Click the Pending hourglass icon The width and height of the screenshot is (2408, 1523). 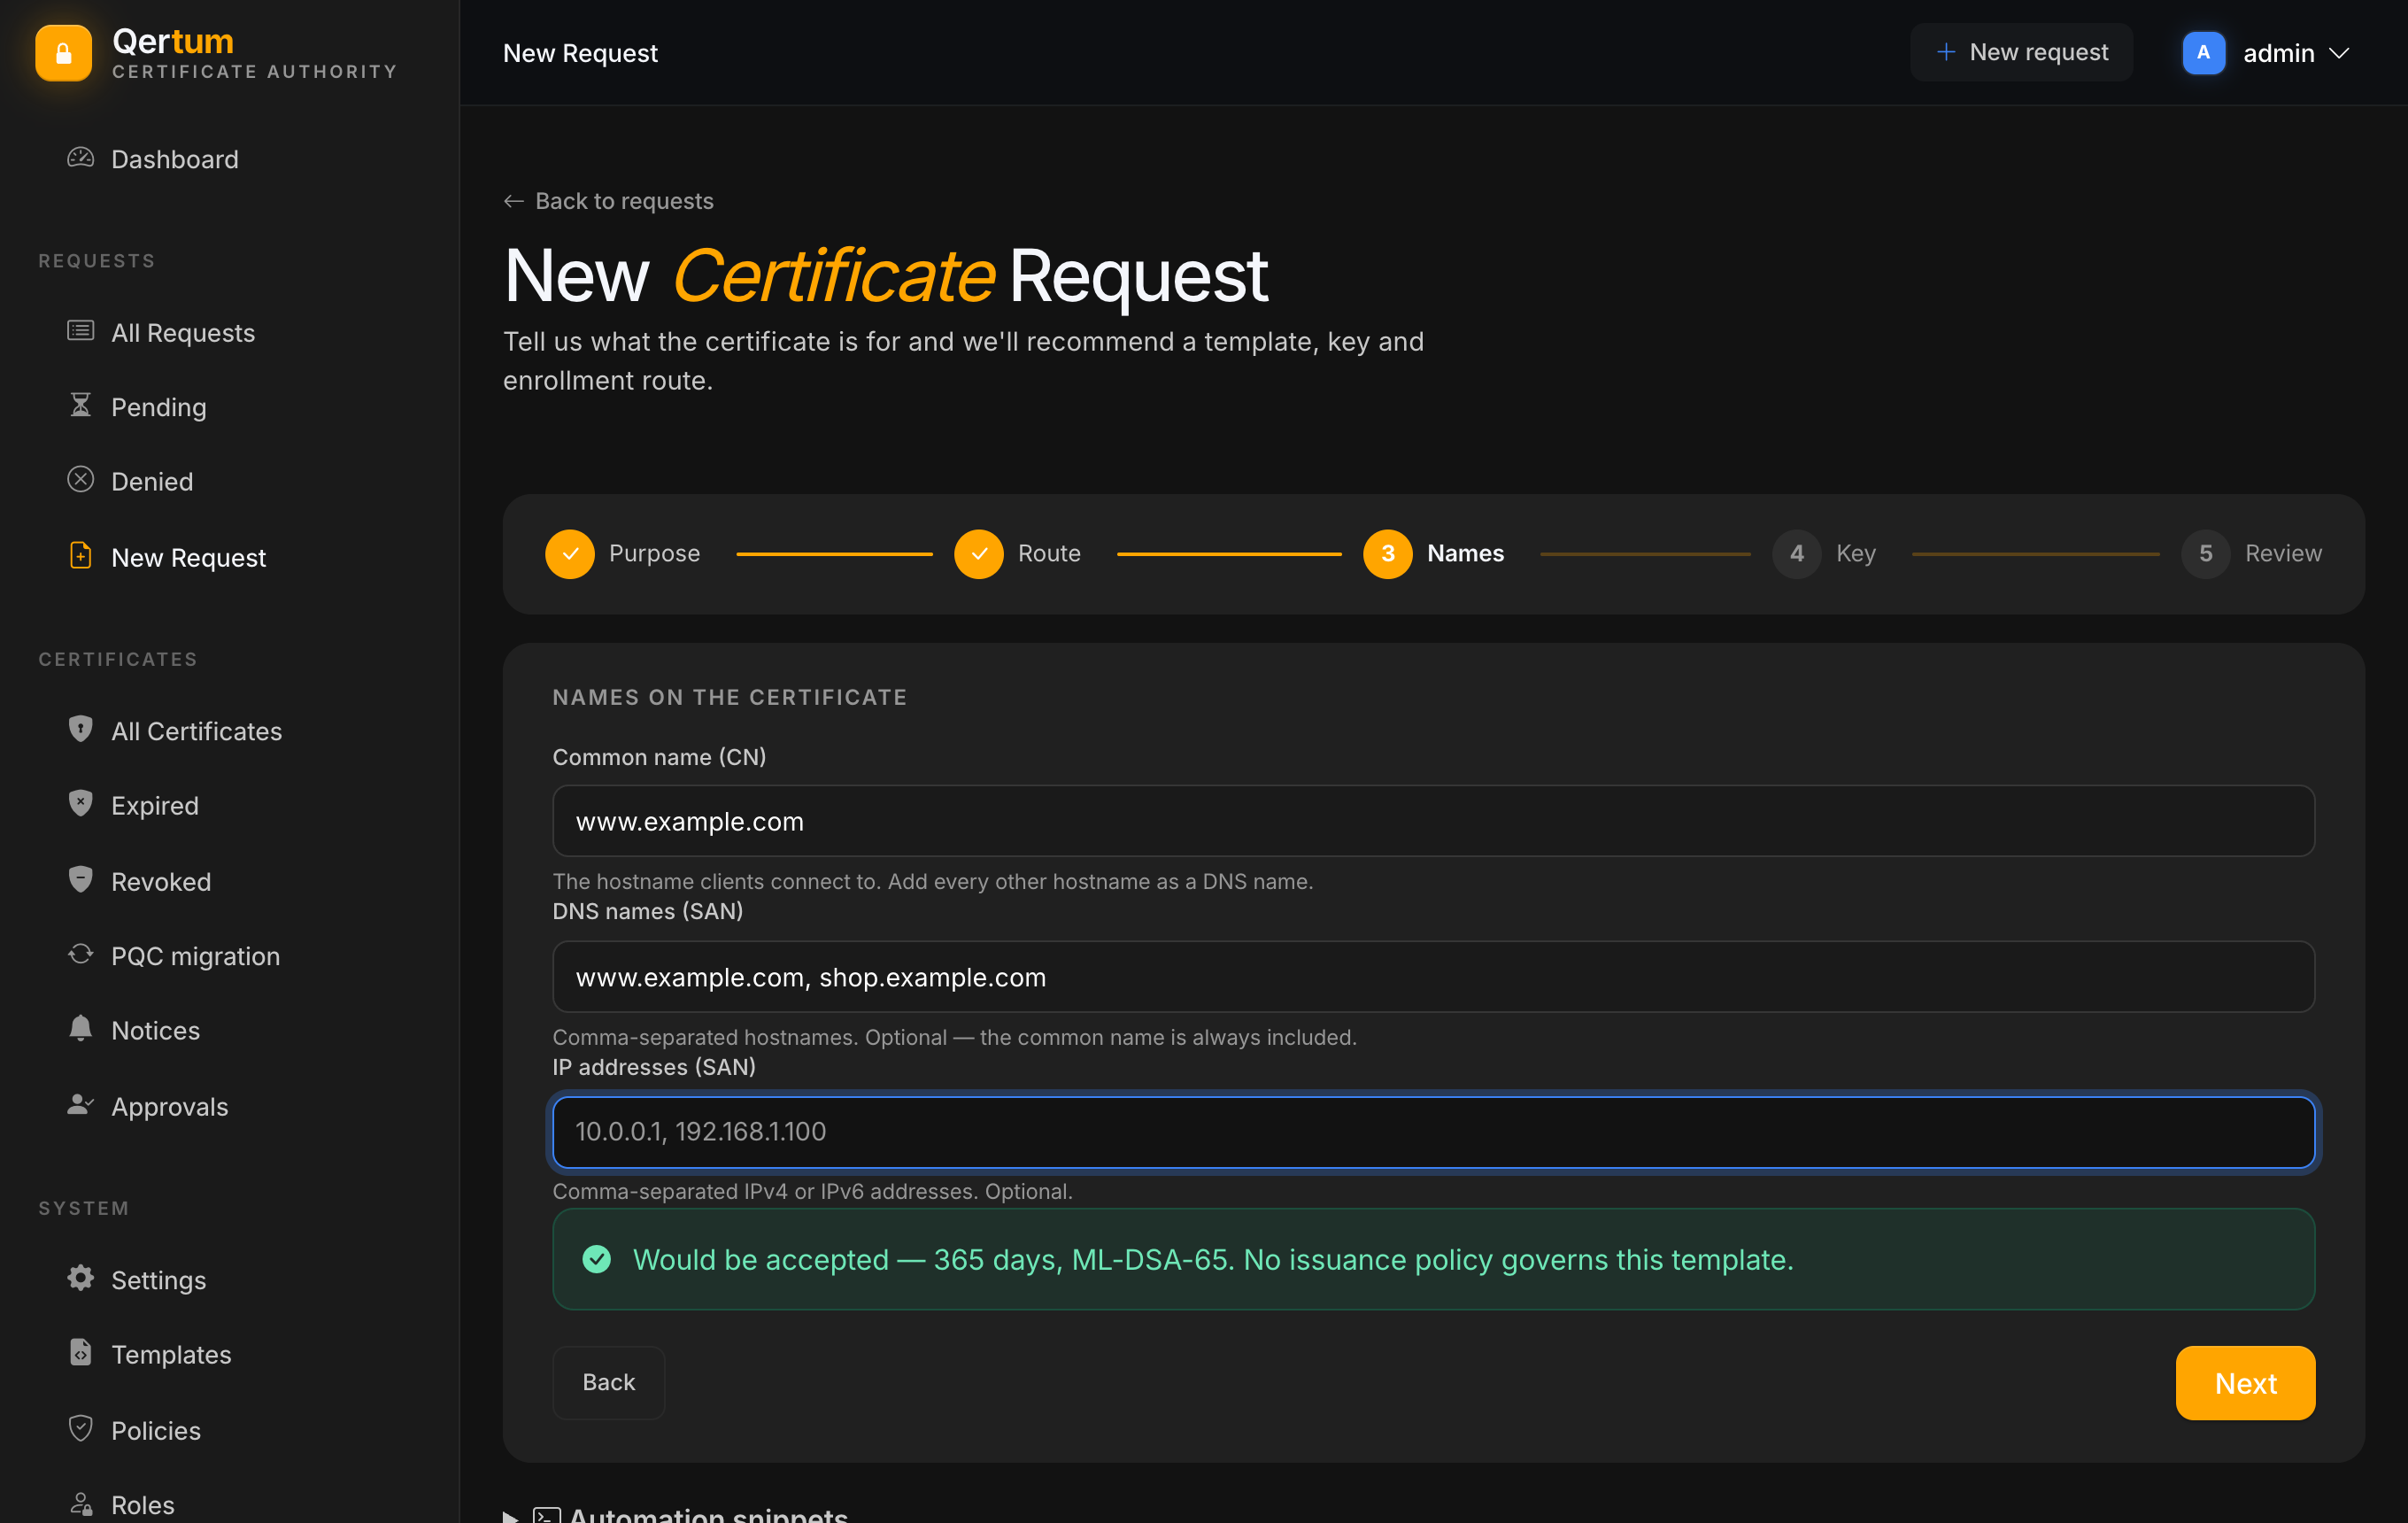click(80, 405)
